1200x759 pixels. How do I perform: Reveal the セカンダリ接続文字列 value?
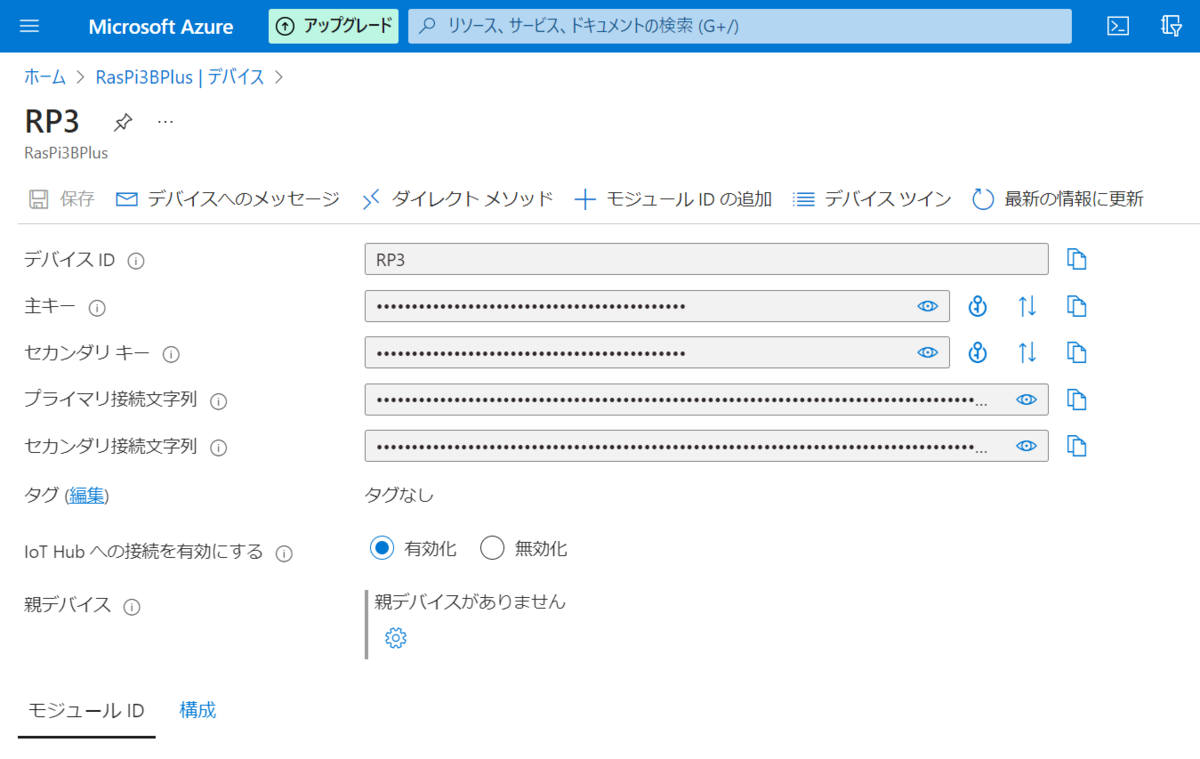(x=1026, y=445)
